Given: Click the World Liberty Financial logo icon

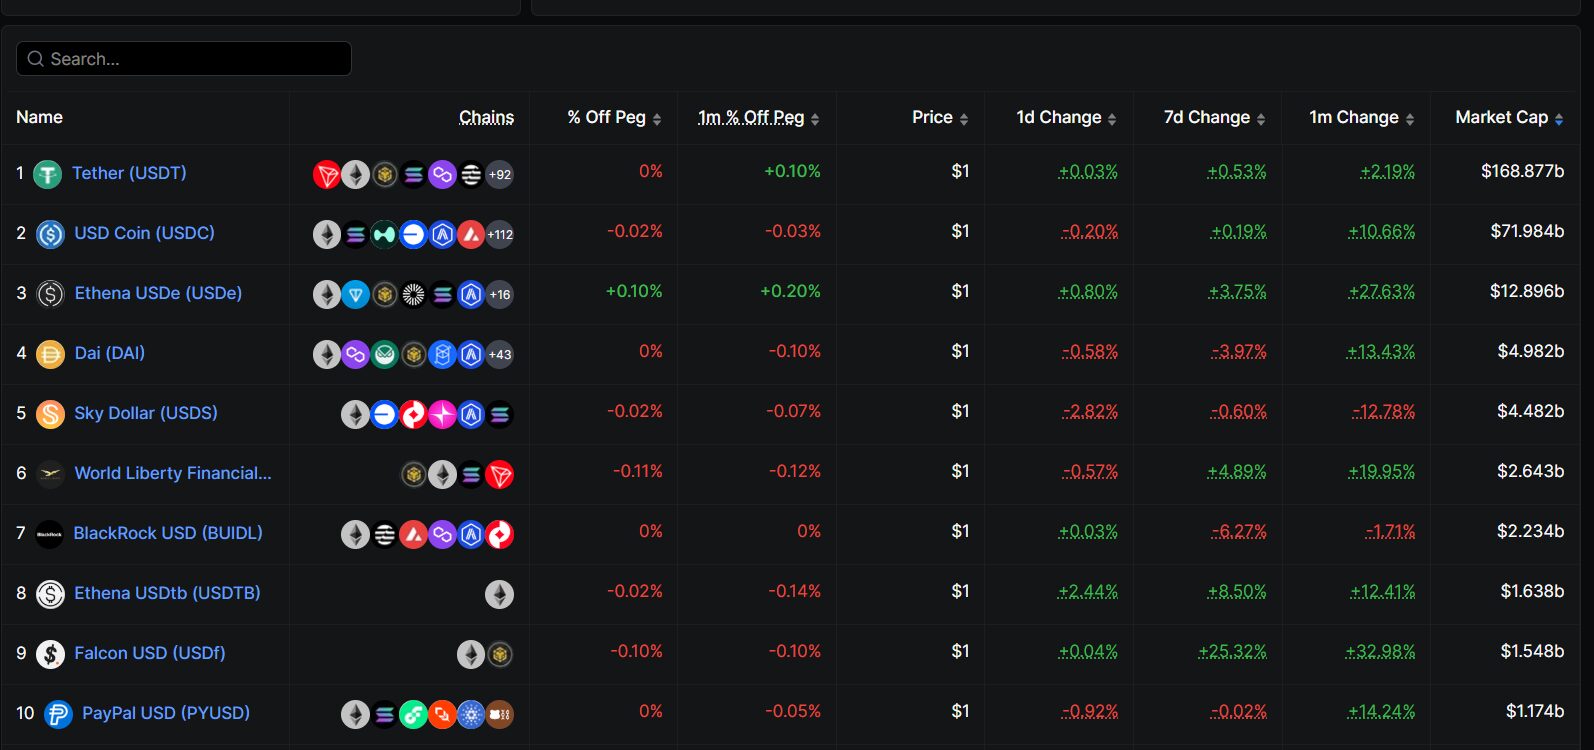Looking at the screenshot, I should point(50,474).
